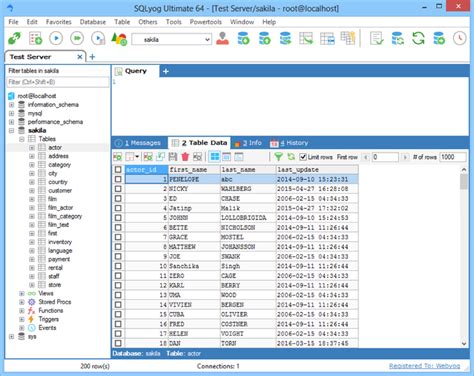Expand the Stored Procs folder node
Viewport: 474px width, 376px height.
tap(22, 302)
